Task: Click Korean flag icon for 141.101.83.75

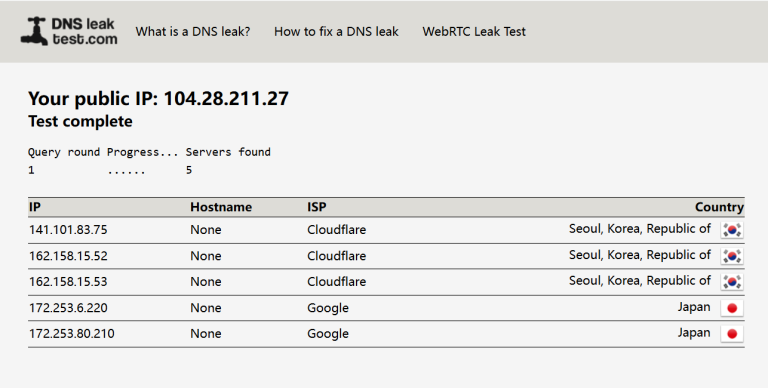Action: pos(732,230)
